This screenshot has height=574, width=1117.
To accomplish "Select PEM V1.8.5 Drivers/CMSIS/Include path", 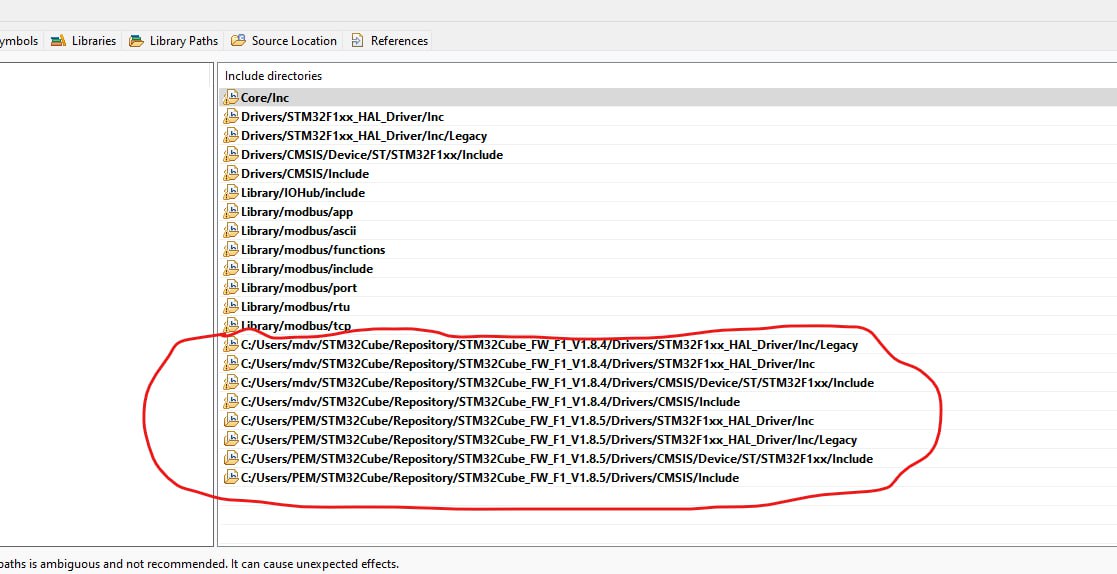I will pyautogui.click(x=668, y=477).
